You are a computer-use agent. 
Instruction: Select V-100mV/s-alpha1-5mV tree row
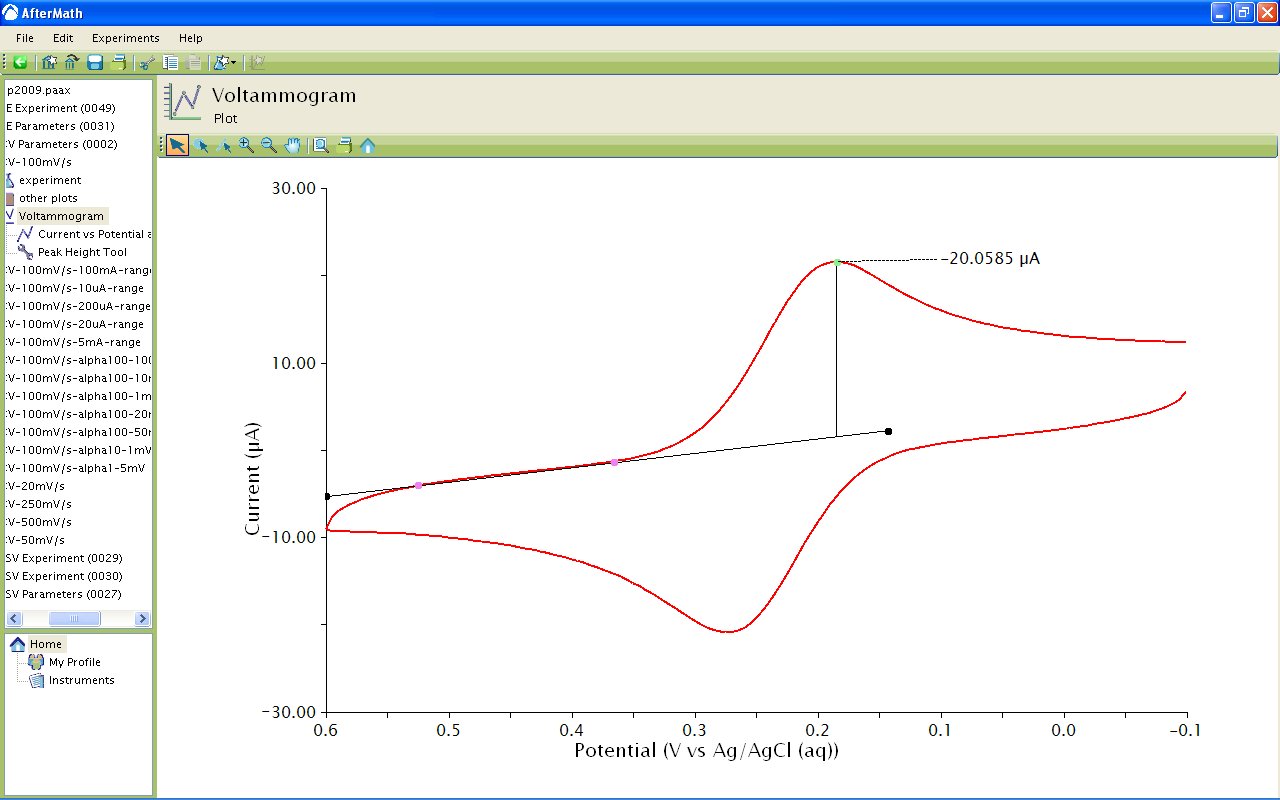(x=76, y=468)
